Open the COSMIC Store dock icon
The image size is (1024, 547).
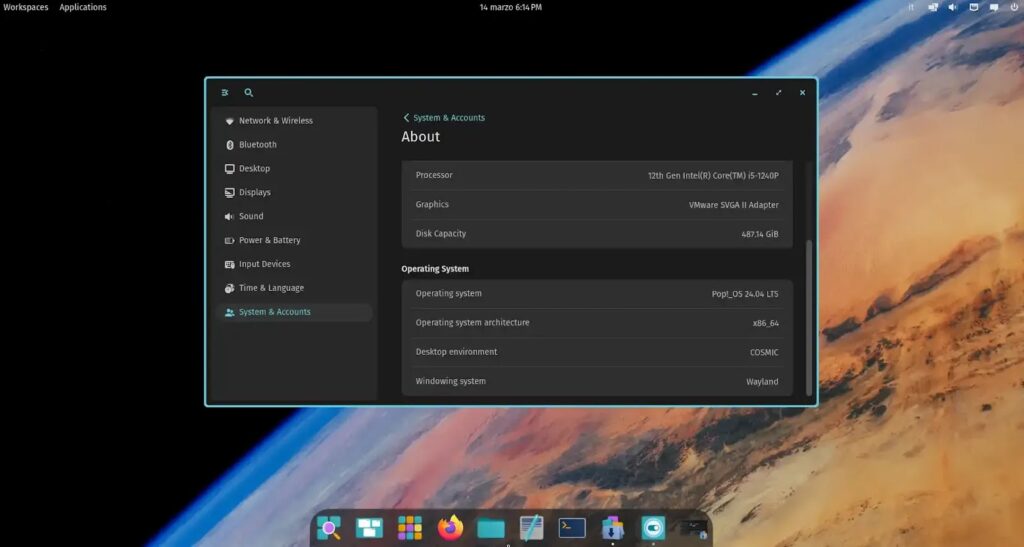[612, 527]
